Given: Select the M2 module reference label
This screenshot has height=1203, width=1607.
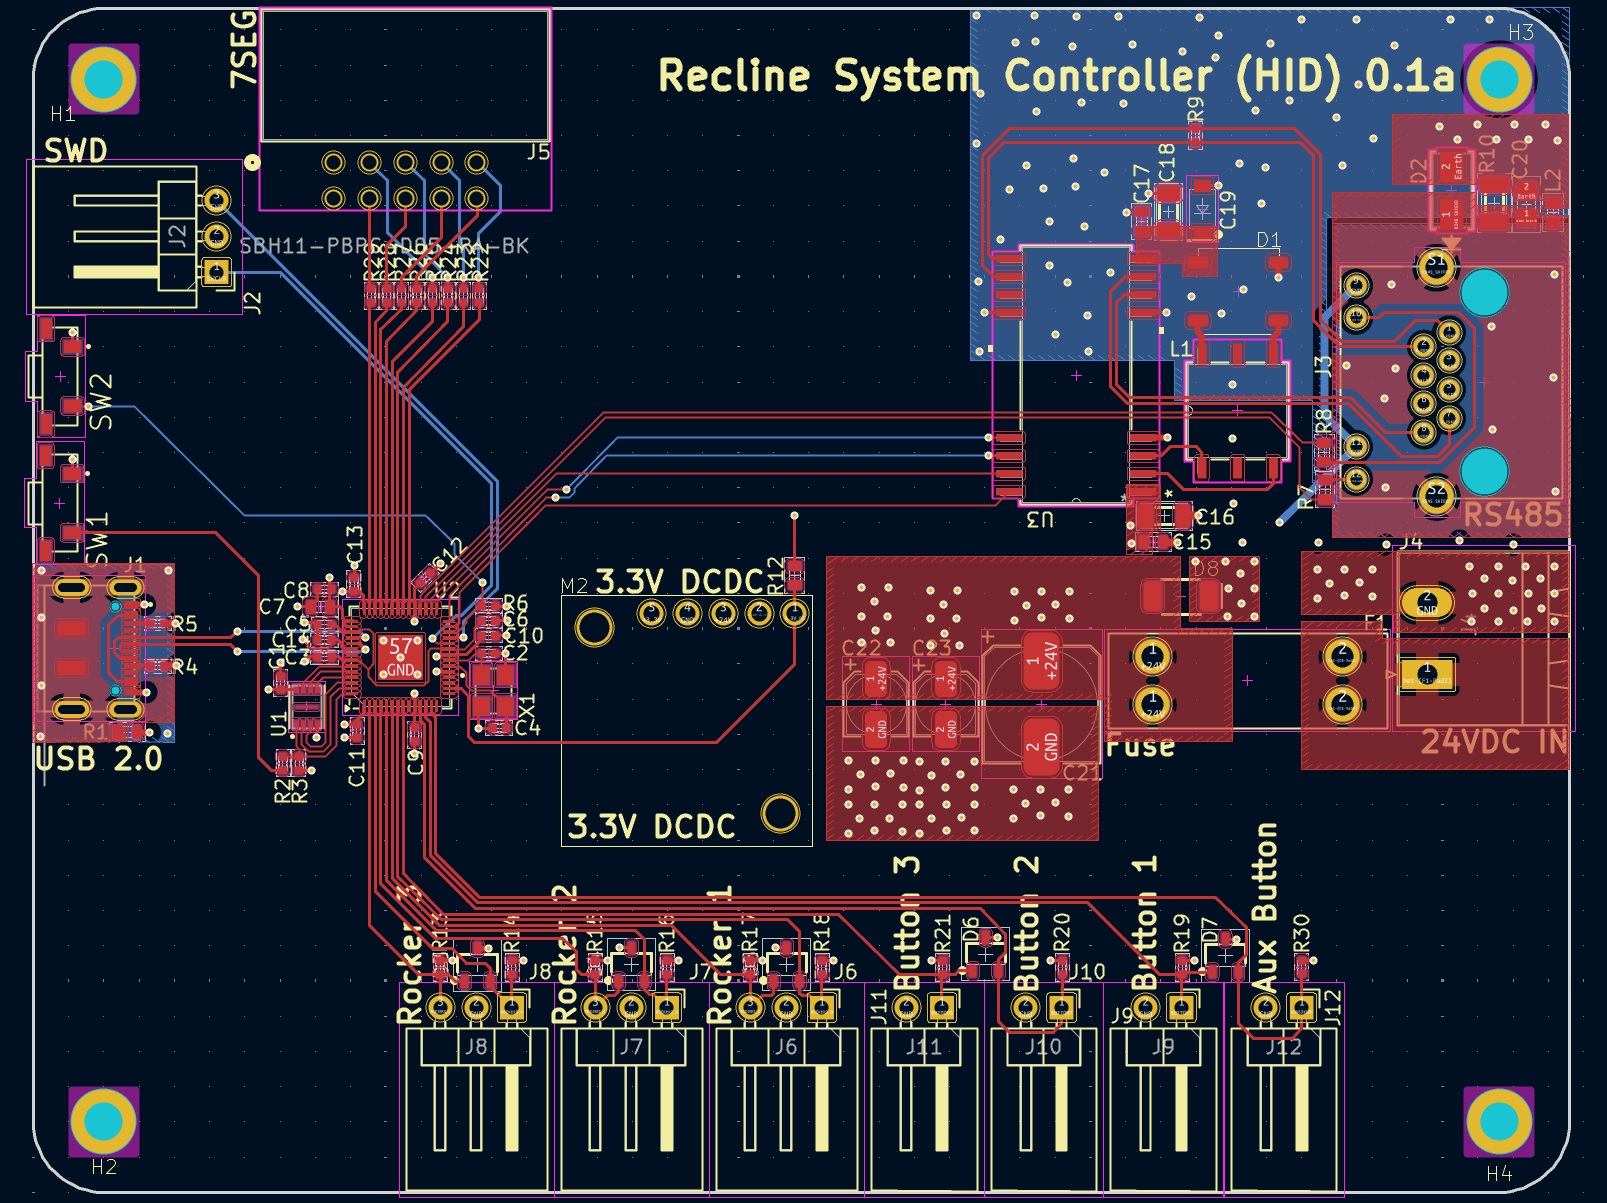Looking at the screenshot, I should pos(574,585).
